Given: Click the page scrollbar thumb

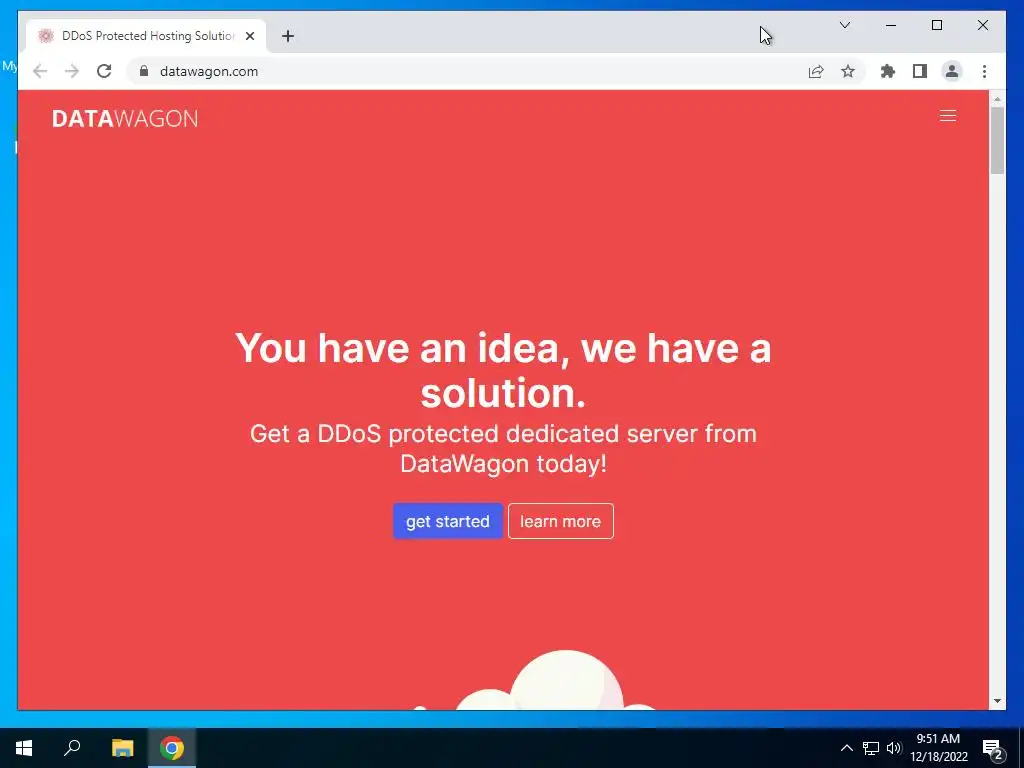Looking at the screenshot, I should click(997, 141).
